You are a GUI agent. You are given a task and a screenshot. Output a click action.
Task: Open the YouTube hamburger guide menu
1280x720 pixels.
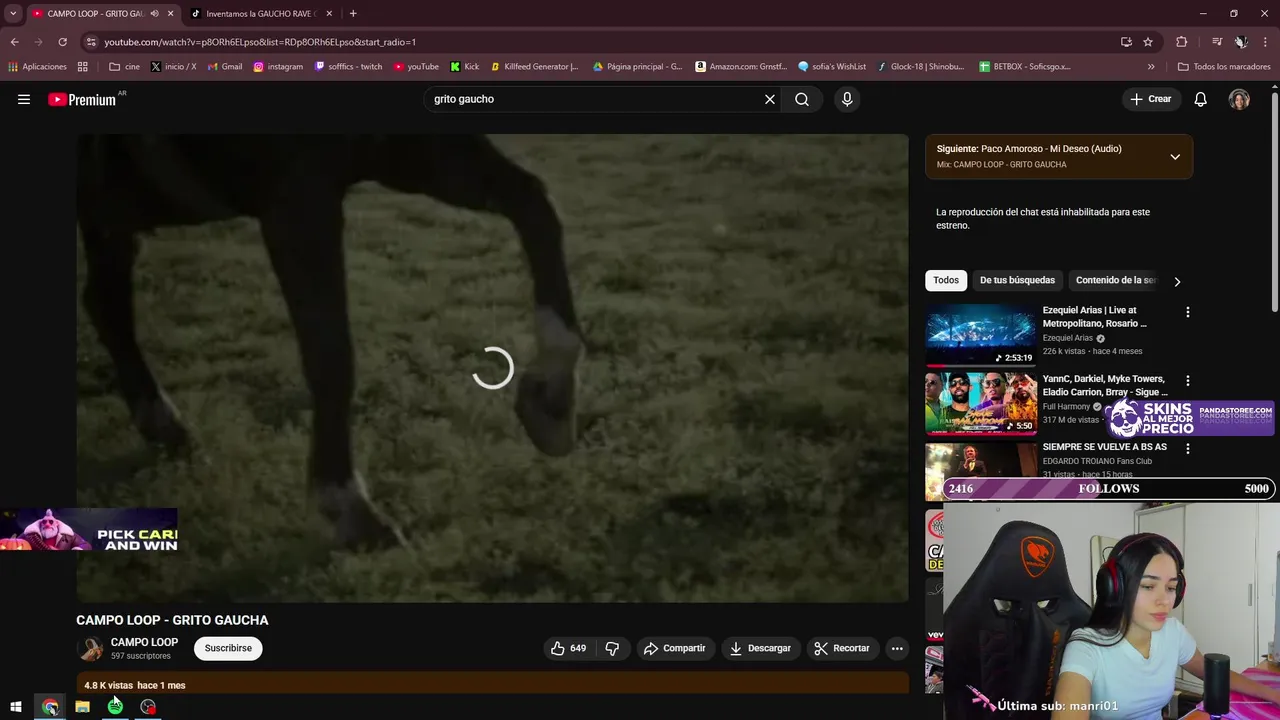click(24, 99)
